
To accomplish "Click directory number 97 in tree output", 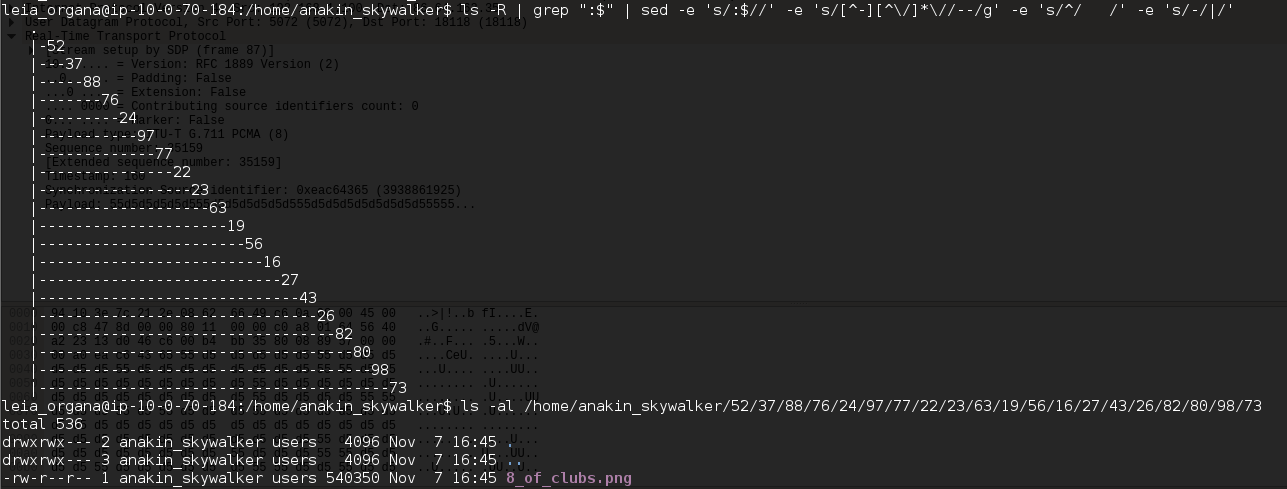I will tap(147, 136).
